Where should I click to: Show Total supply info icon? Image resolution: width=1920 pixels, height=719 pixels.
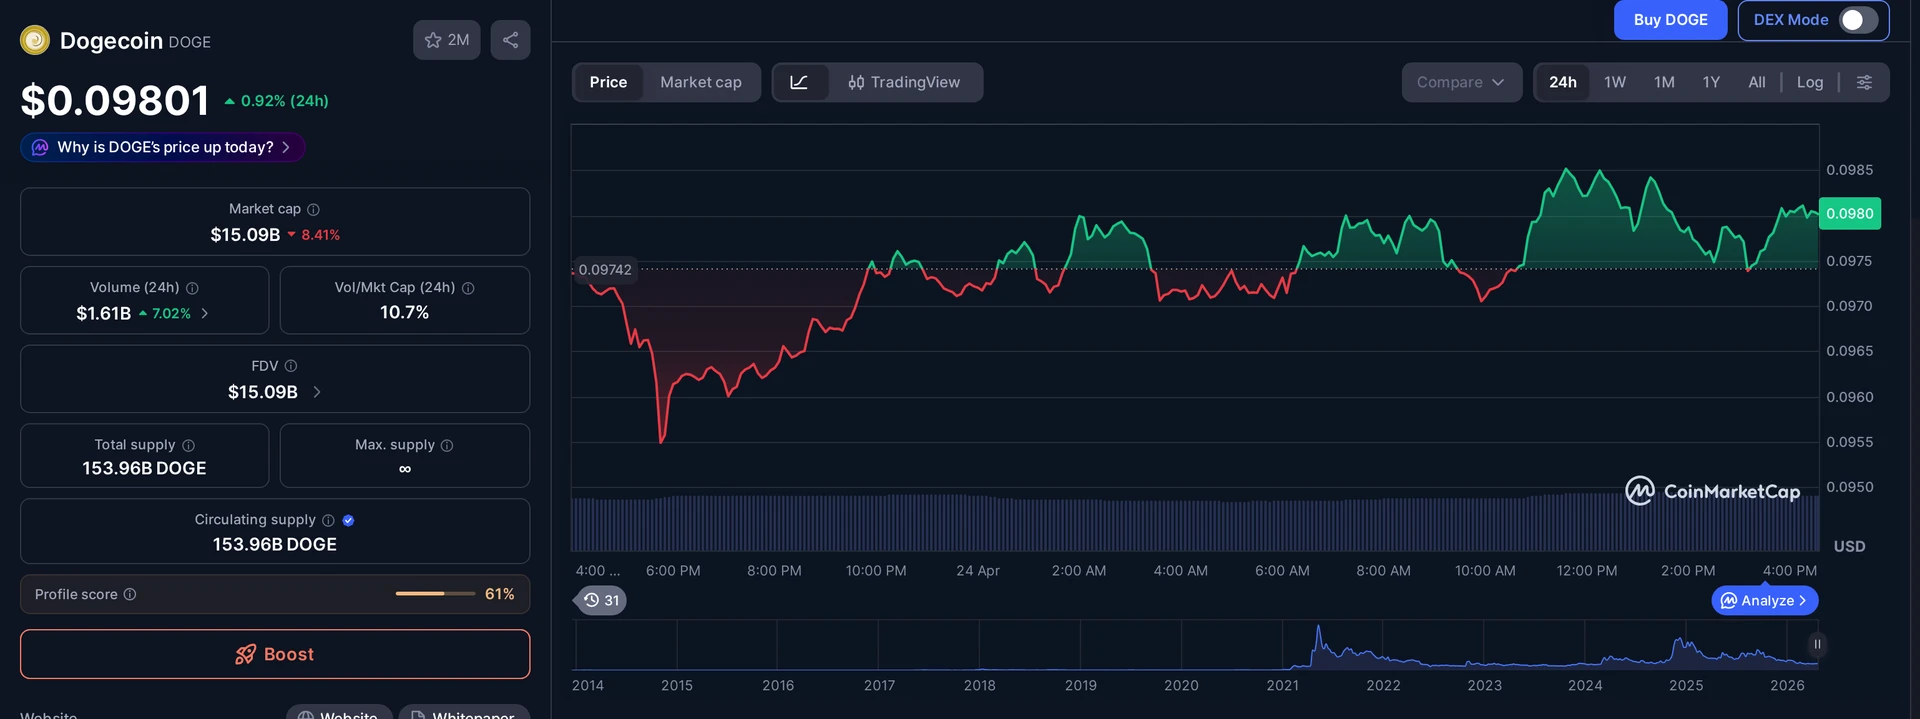(x=188, y=445)
